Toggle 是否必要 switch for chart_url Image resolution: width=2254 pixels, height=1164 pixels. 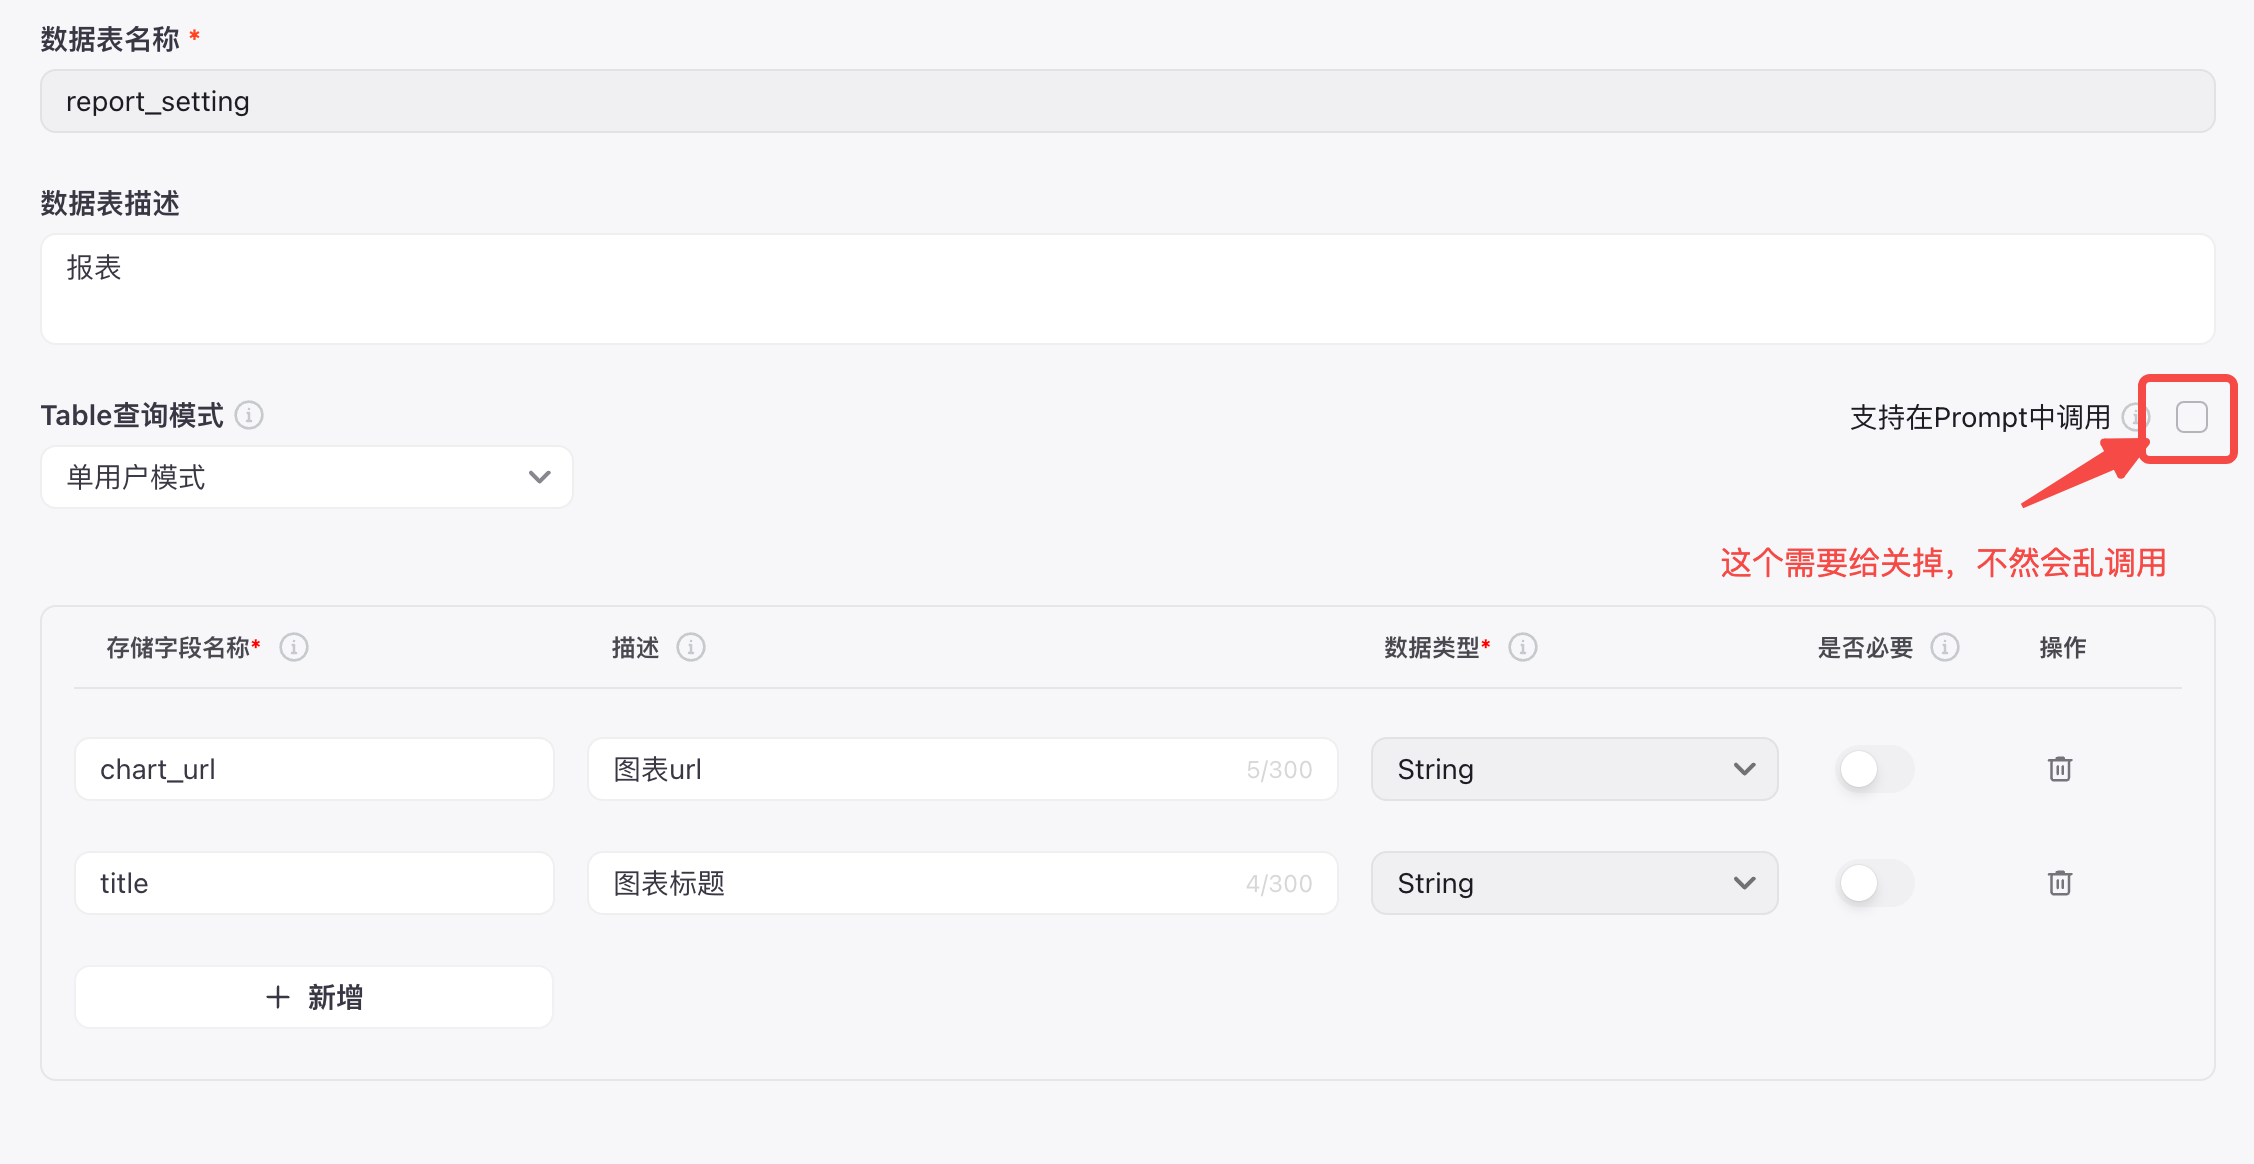(x=1875, y=769)
